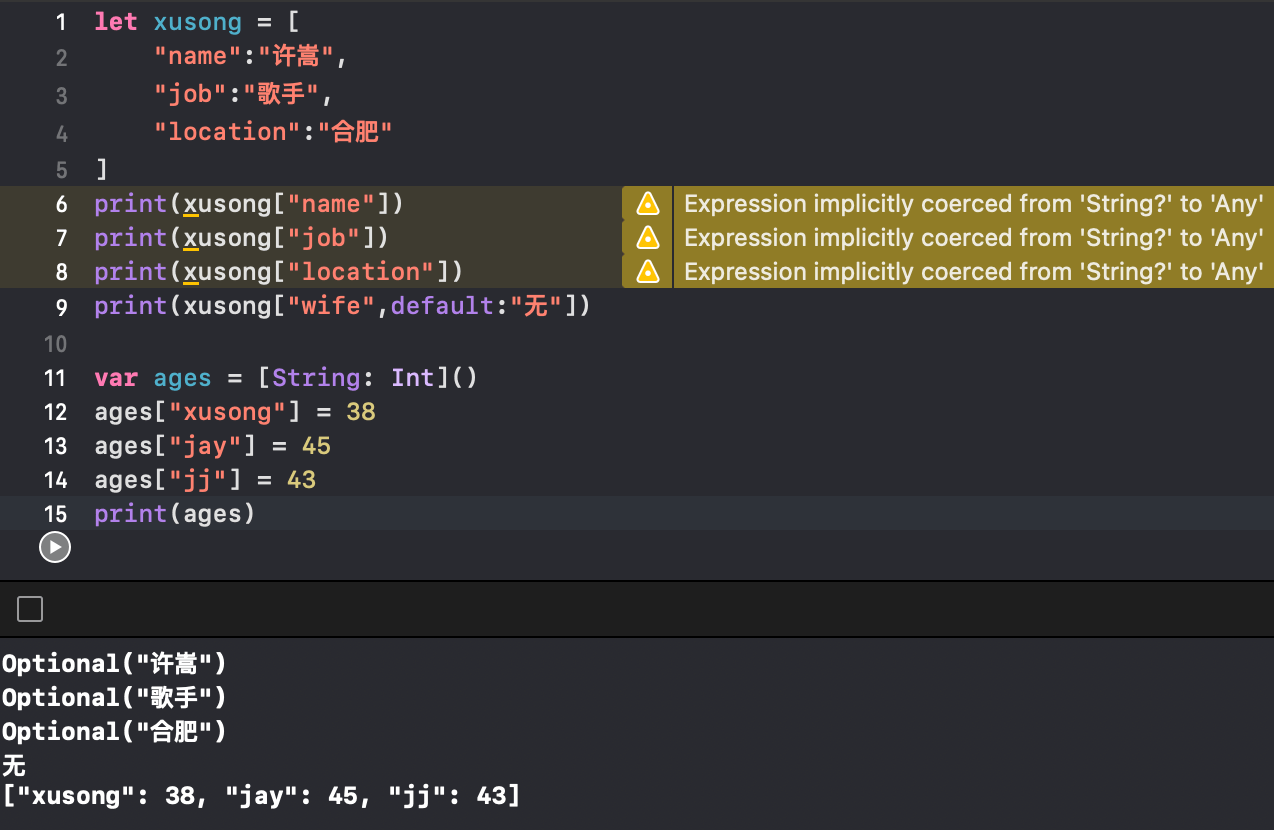Viewport: 1274px width, 830px height.
Task: Click the 'let' keyword on line 1
Action: click(116, 22)
